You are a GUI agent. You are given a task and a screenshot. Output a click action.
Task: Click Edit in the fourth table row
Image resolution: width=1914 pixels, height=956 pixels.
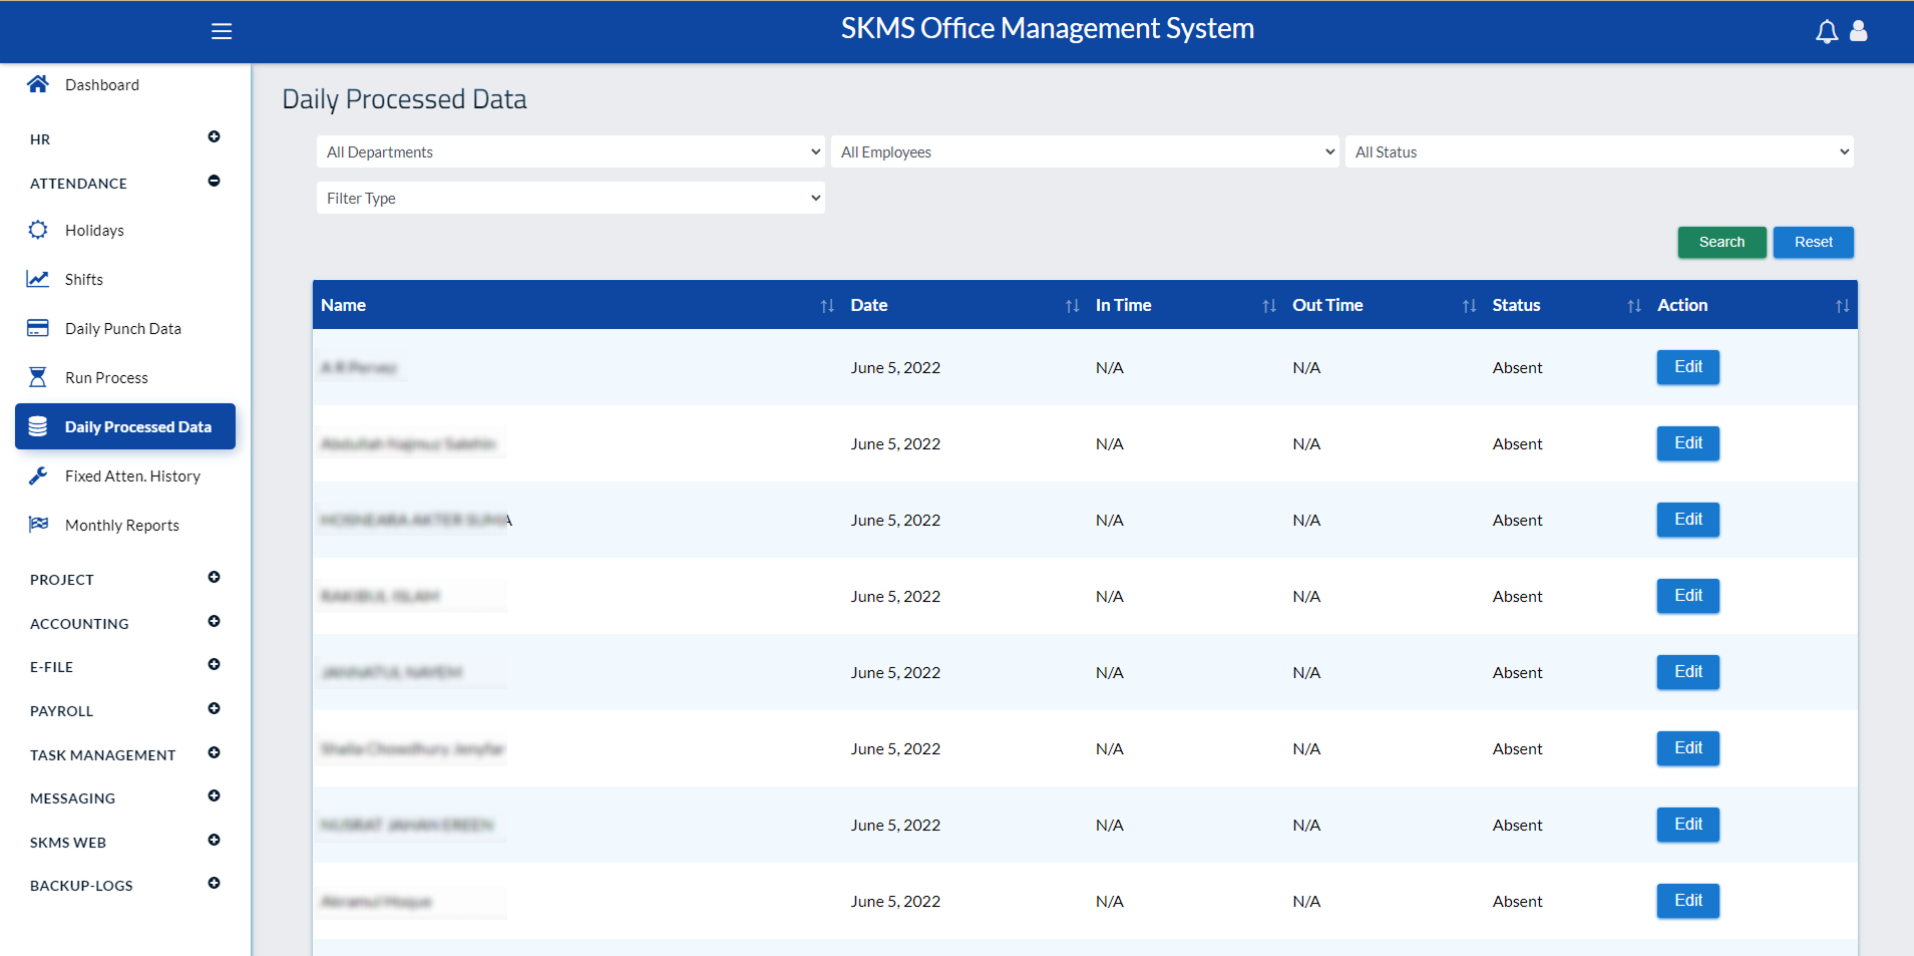(1688, 595)
